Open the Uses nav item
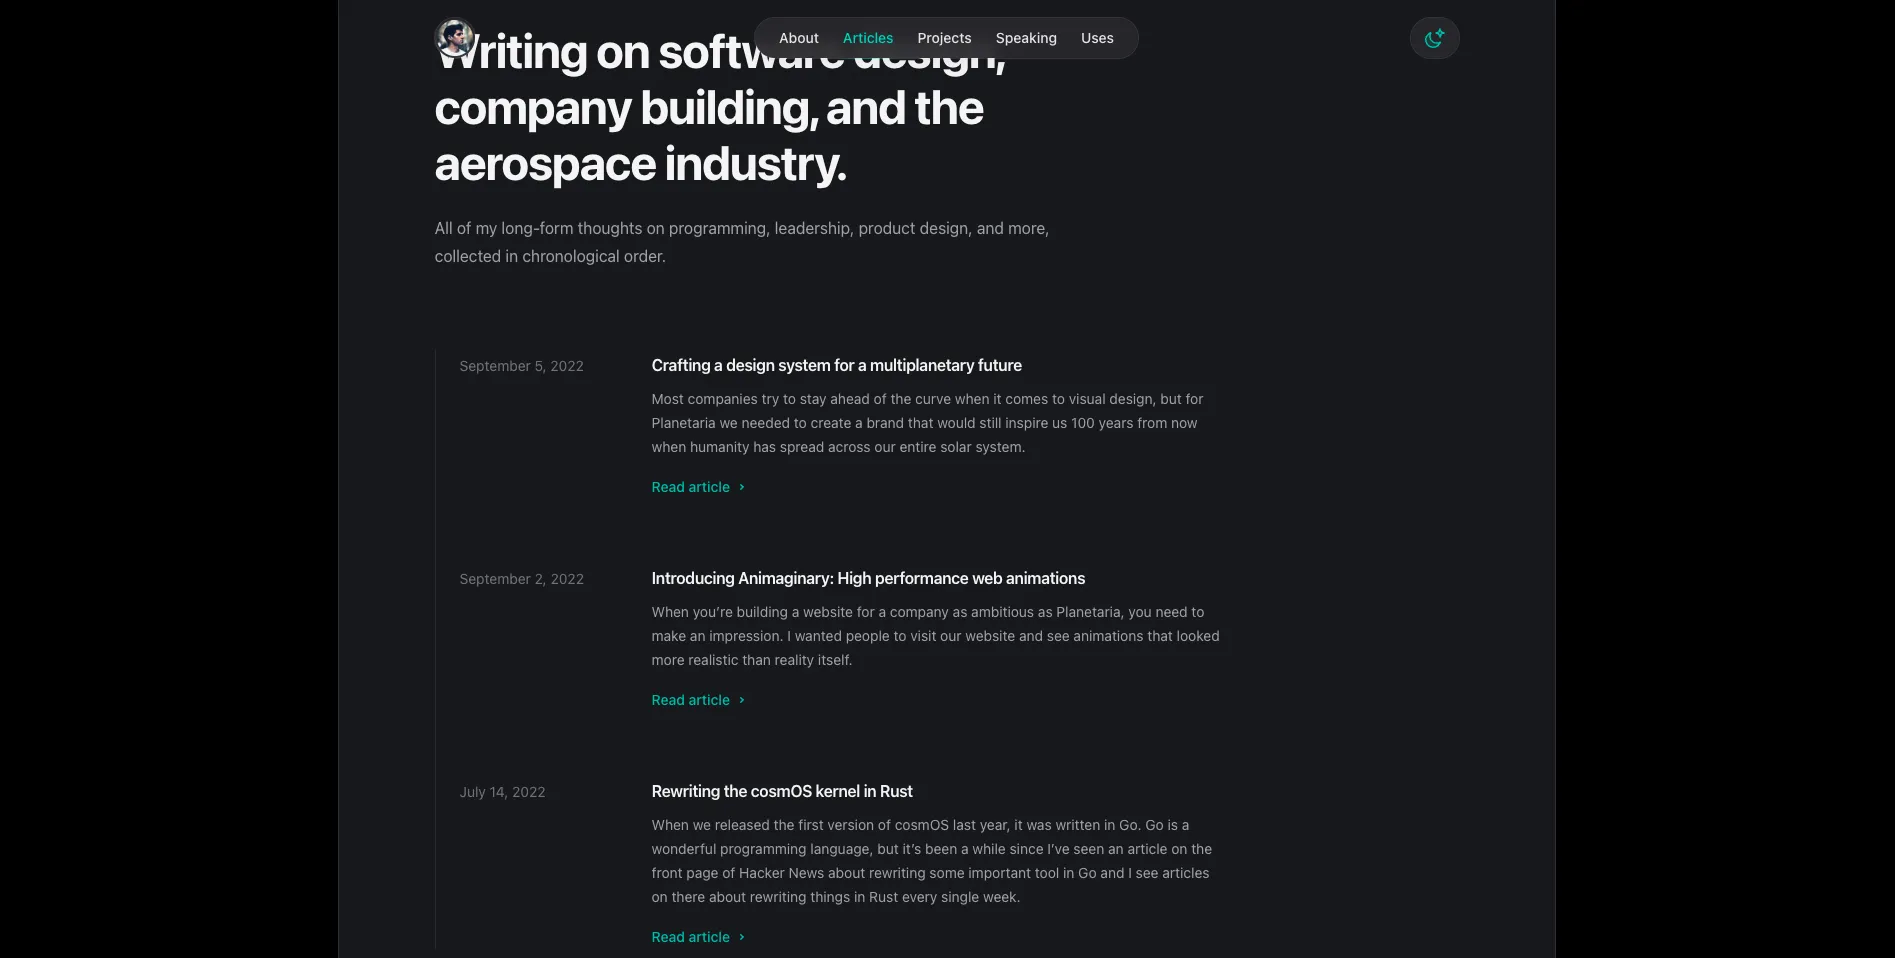The image size is (1895, 958). tap(1097, 38)
